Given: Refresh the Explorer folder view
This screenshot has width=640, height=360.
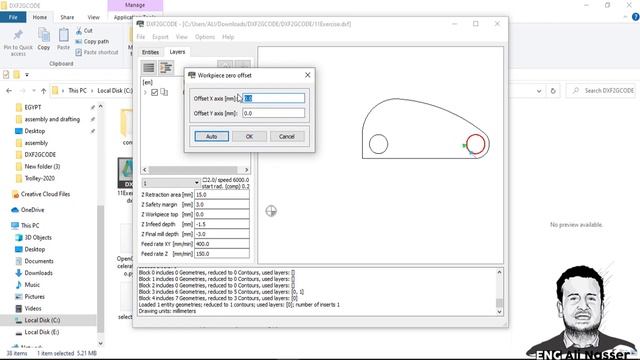Looking at the screenshot, I should coord(553,91).
